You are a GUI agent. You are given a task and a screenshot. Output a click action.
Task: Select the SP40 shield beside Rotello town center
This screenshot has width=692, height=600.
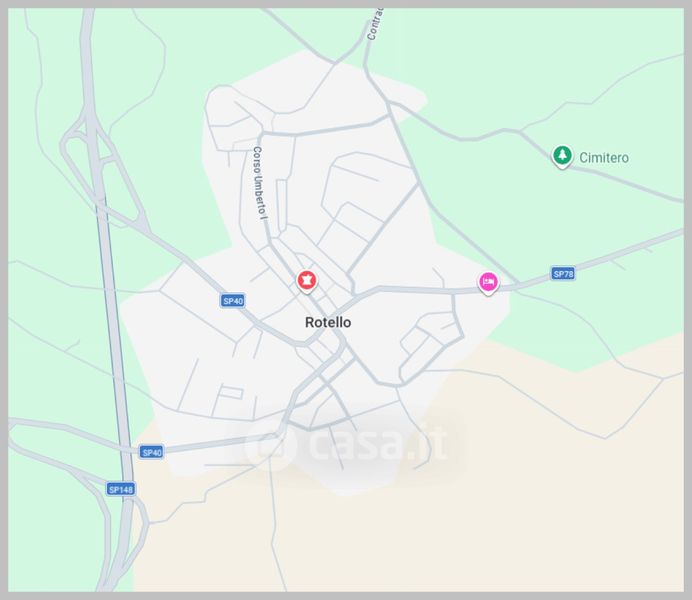click(x=233, y=301)
